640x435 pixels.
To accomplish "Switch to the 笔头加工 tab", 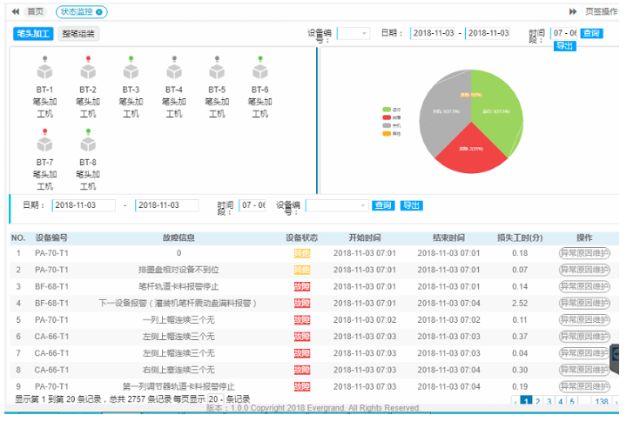I will pyautogui.click(x=34, y=33).
